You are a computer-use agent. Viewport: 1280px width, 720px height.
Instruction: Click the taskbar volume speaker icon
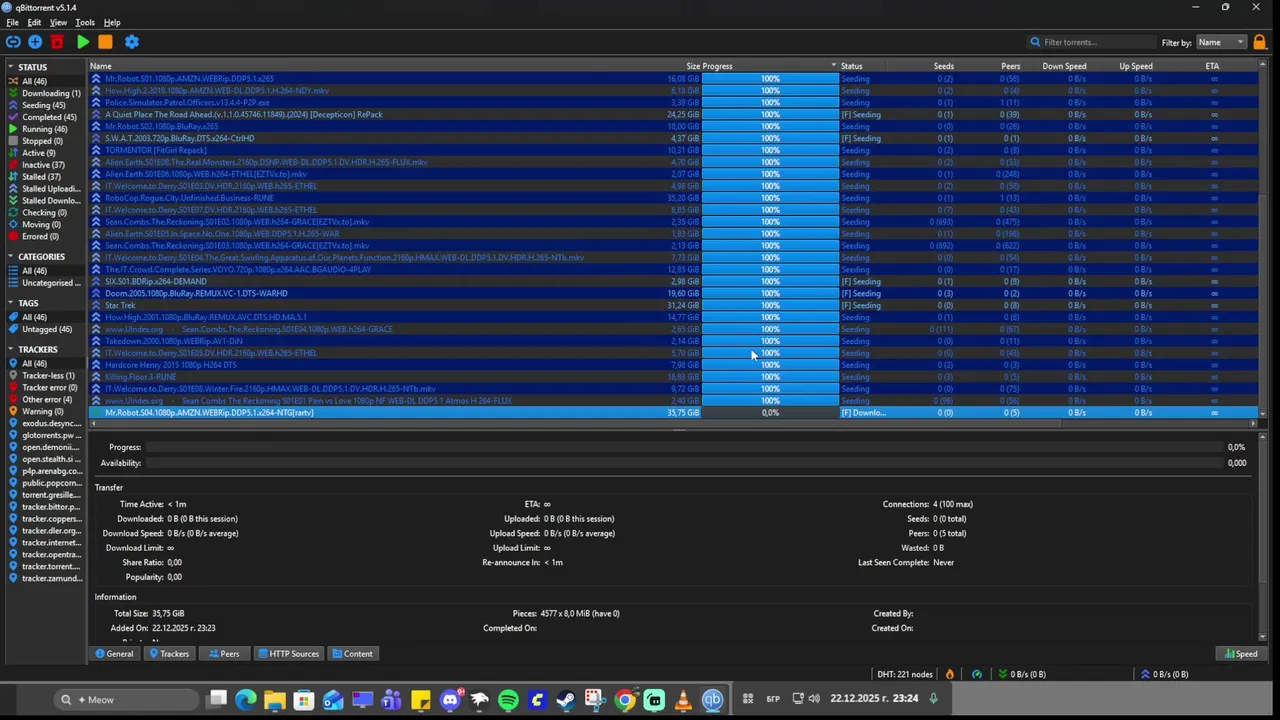point(814,699)
